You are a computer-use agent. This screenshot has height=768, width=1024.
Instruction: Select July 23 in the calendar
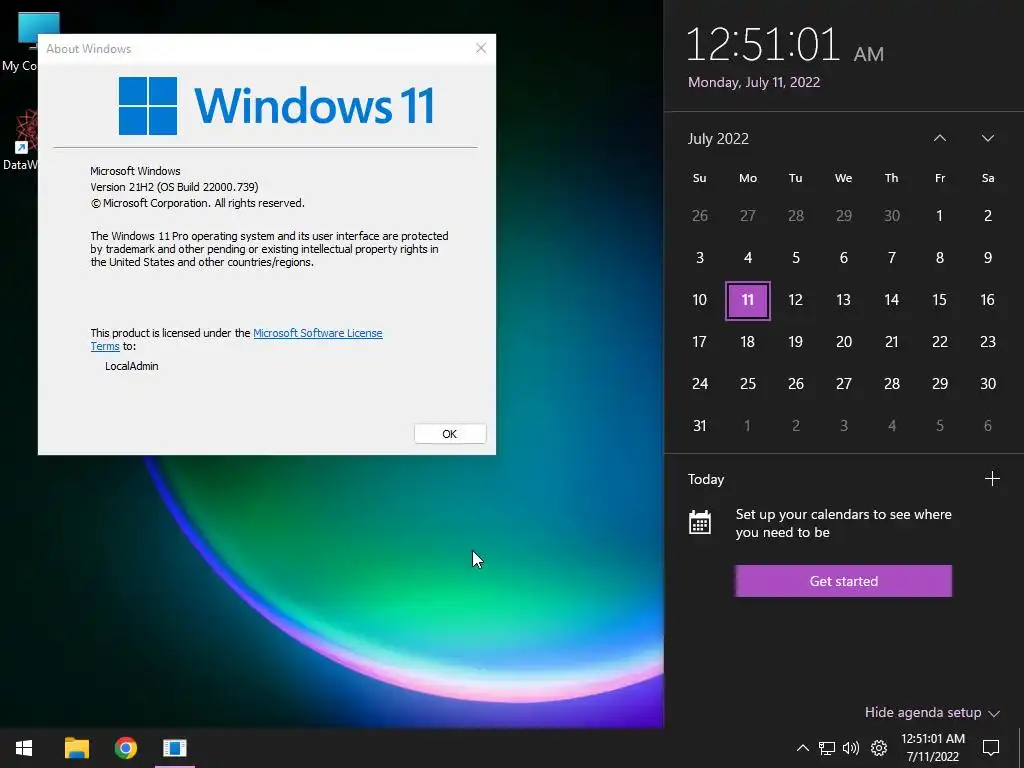pos(987,342)
